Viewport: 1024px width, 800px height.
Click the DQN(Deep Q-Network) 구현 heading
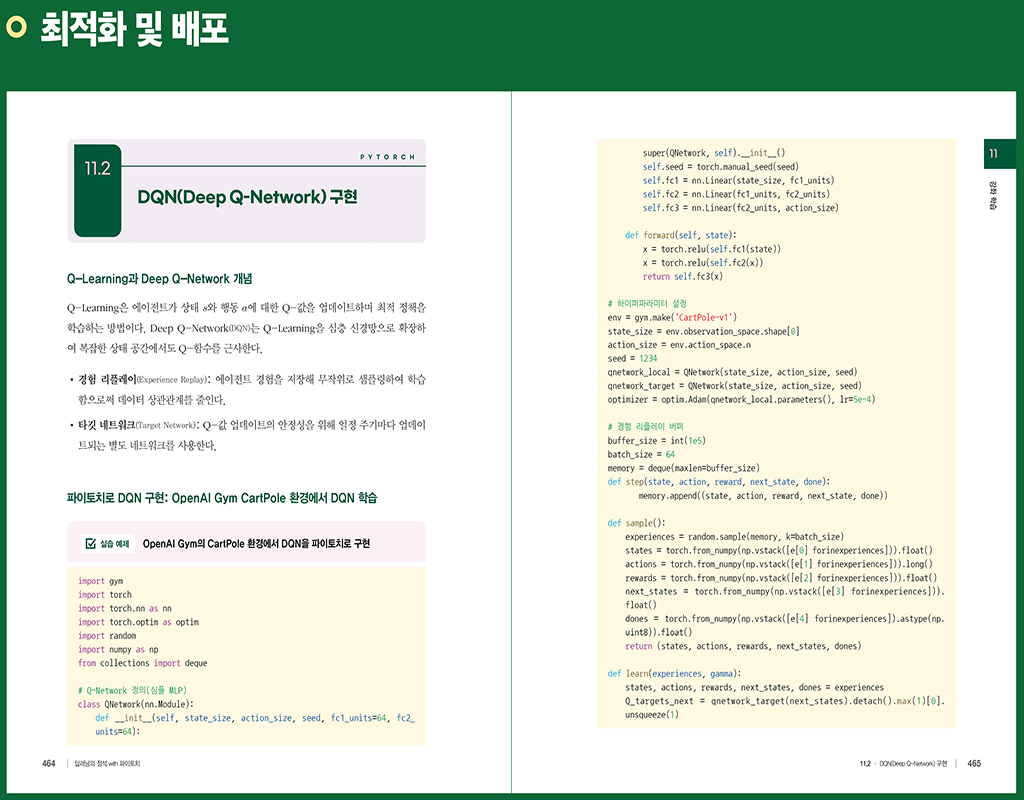coord(247,197)
